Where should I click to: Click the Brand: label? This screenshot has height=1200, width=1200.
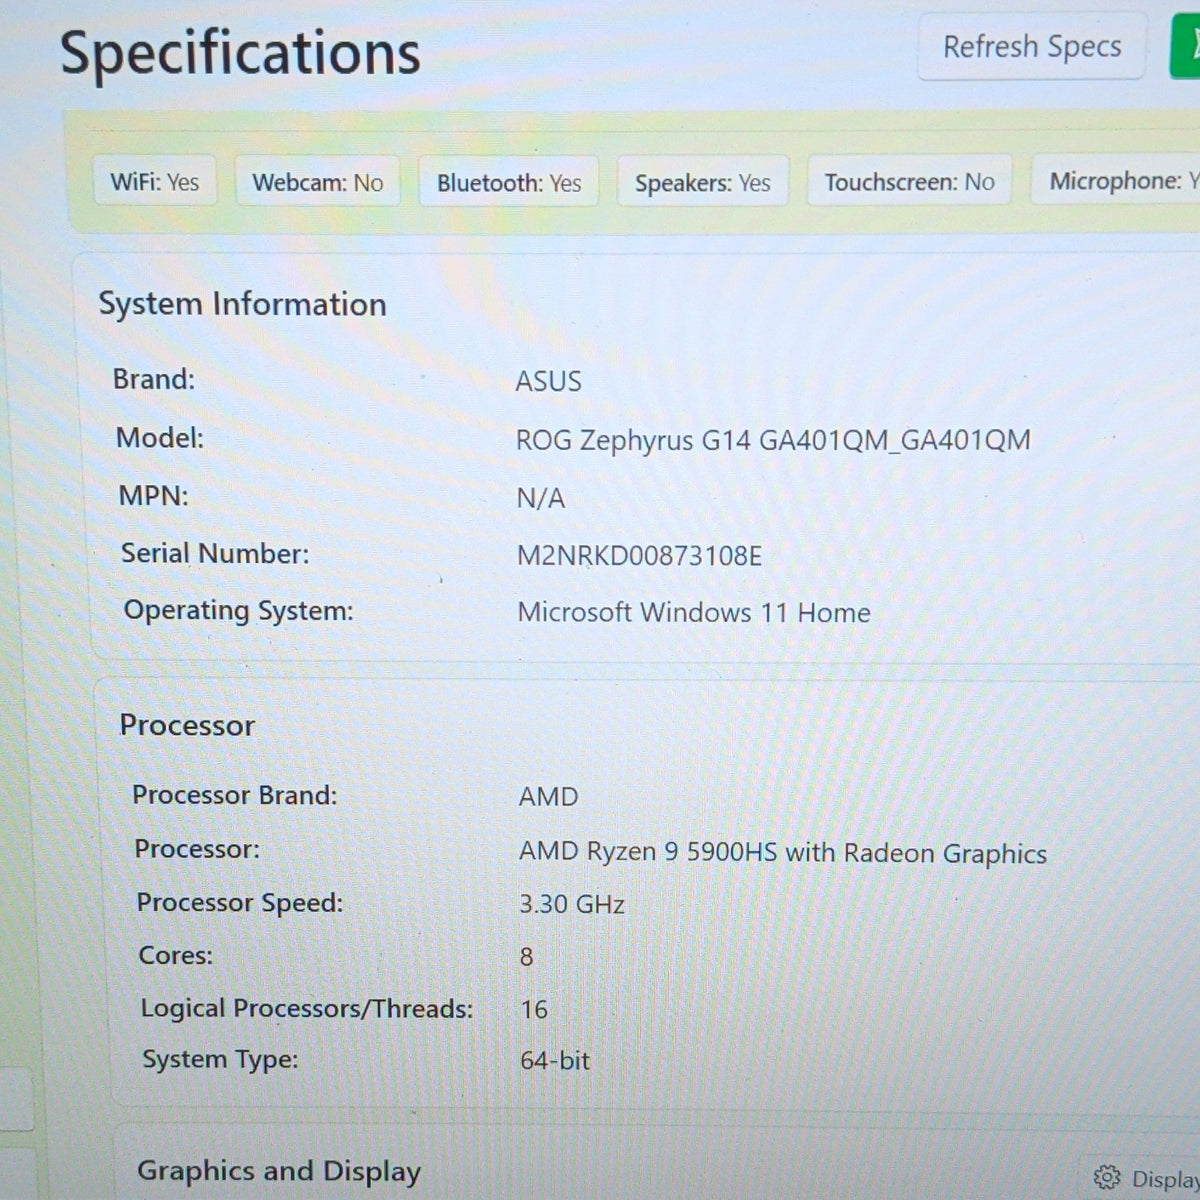coord(154,379)
